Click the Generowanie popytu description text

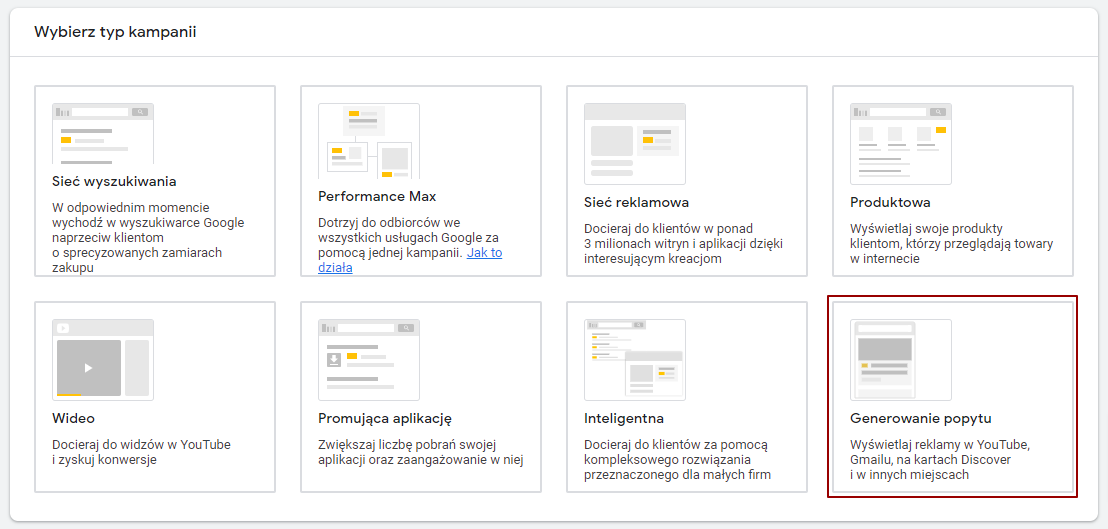point(939,459)
